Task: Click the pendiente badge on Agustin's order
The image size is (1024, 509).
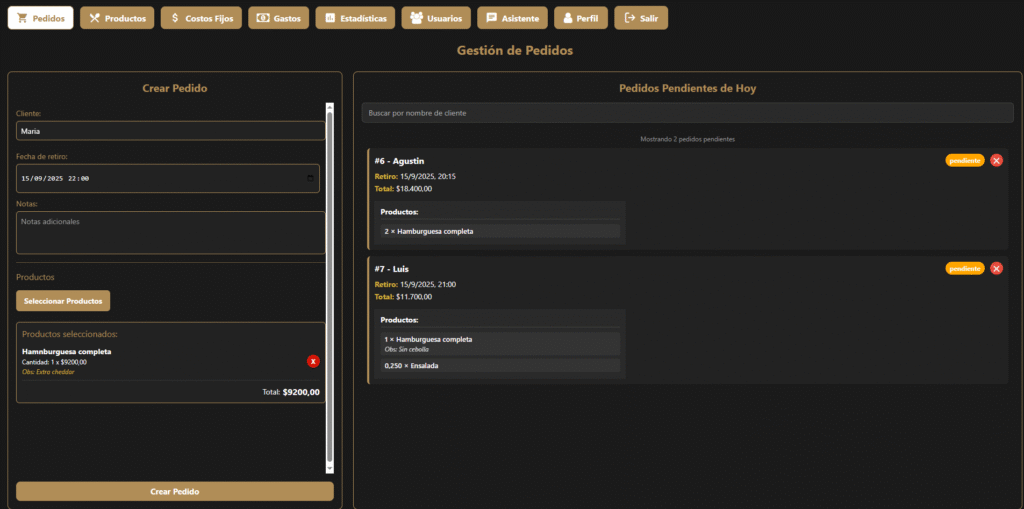Action: pos(965,160)
